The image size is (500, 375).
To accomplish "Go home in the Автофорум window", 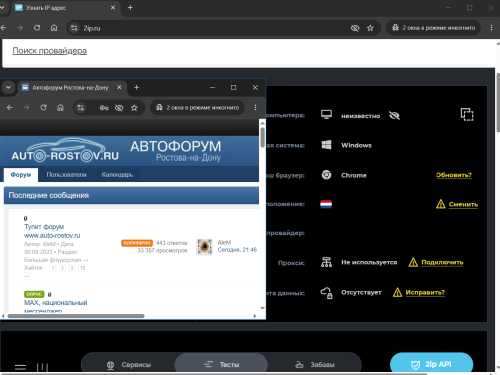I will (60, 107).
